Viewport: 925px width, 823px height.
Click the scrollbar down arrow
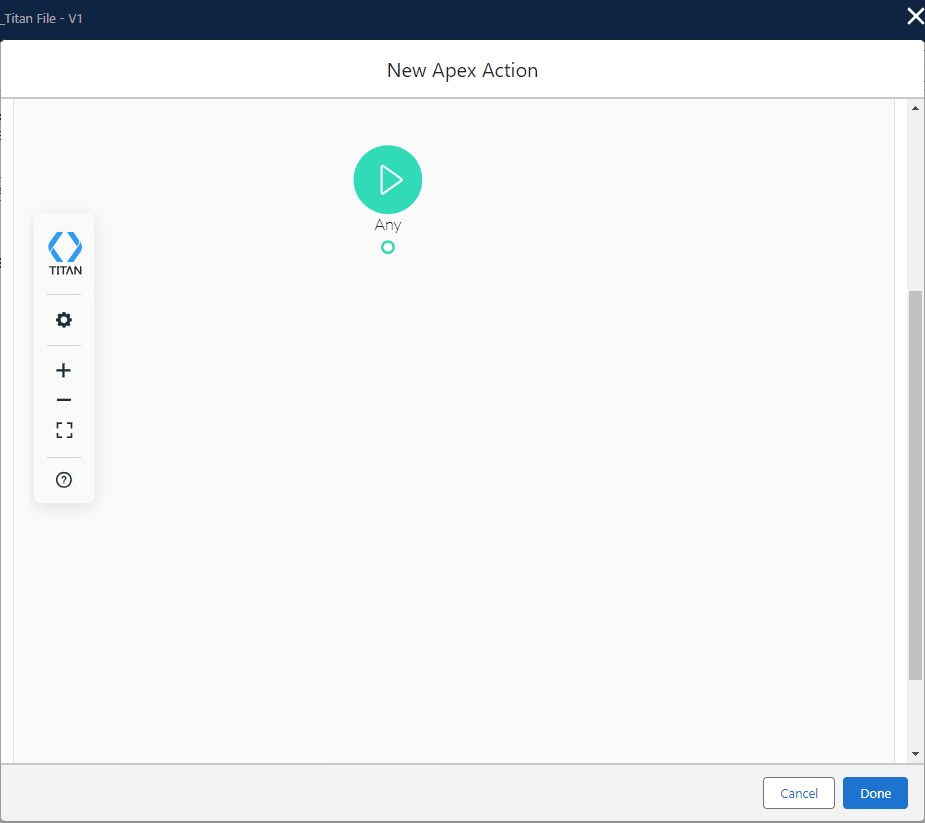pos(914,753)
